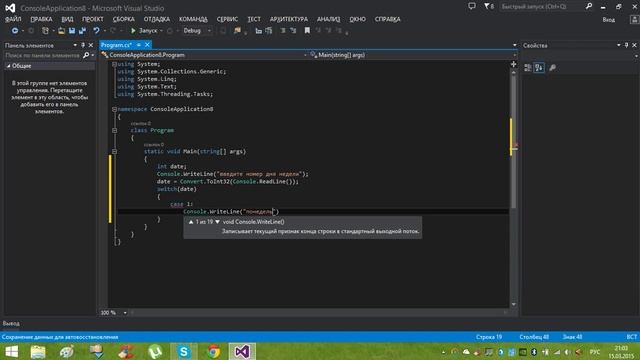This screenshot has width=640, height=360.
Task: Show the previous overload in the tooltip
Action: pos(191,222)
